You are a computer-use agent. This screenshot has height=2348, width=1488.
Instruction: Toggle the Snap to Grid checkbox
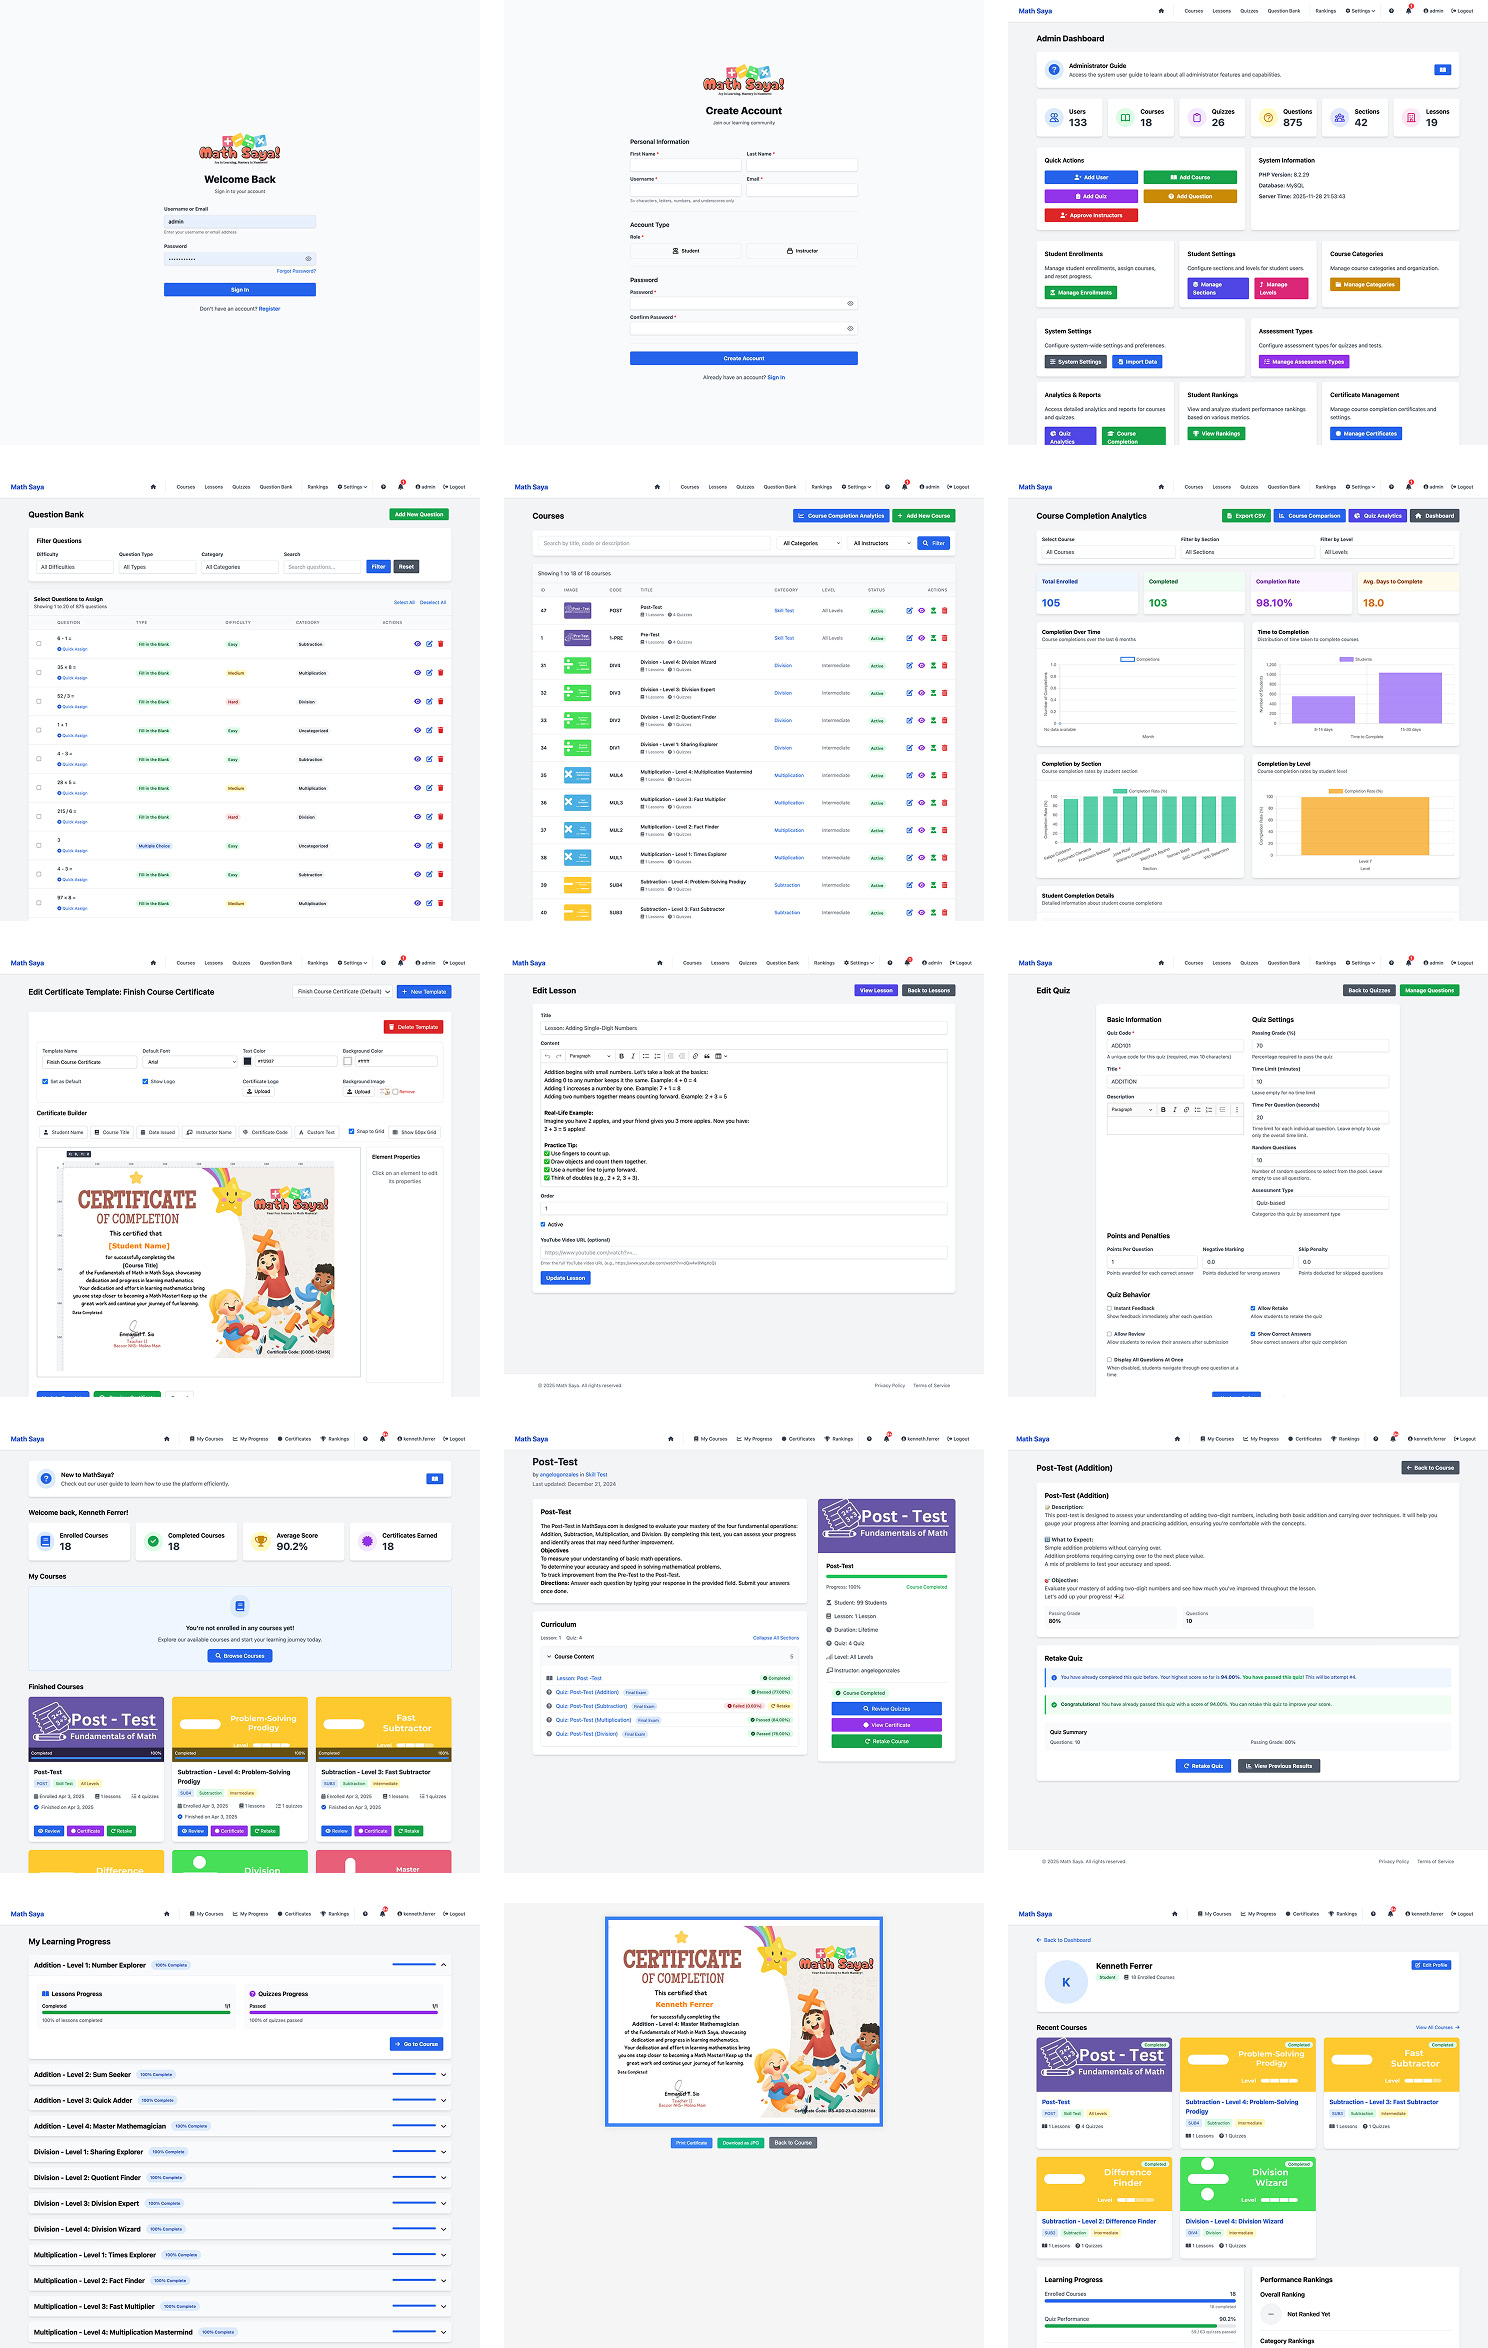[351, 1131]
